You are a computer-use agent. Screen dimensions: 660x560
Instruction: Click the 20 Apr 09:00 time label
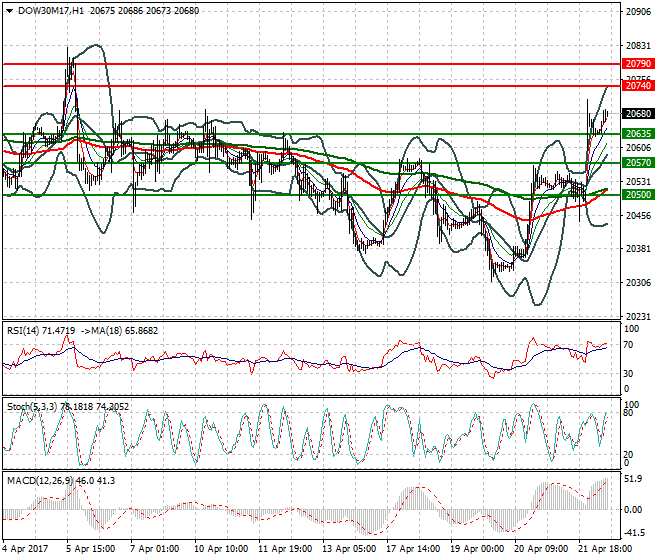pos(541,549)
